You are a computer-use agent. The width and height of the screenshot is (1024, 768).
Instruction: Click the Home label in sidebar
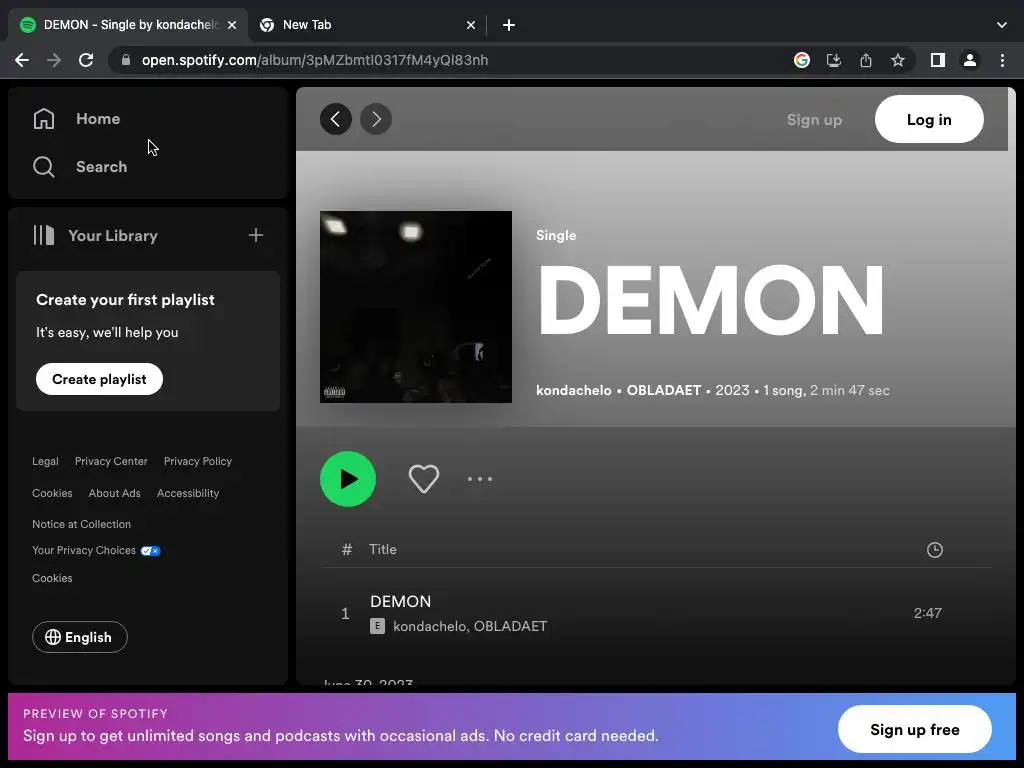click(x=98, y=119)
